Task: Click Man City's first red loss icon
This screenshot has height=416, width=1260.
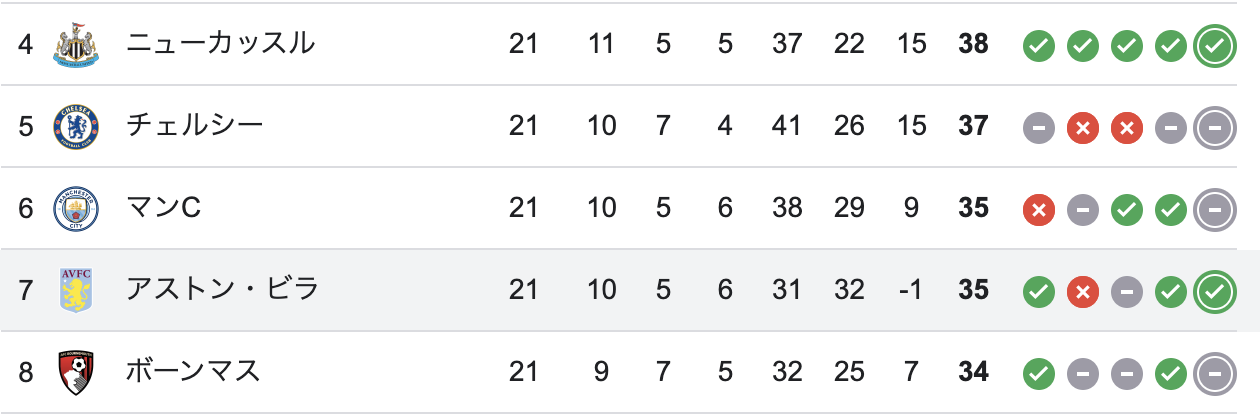Action: 1039,210
